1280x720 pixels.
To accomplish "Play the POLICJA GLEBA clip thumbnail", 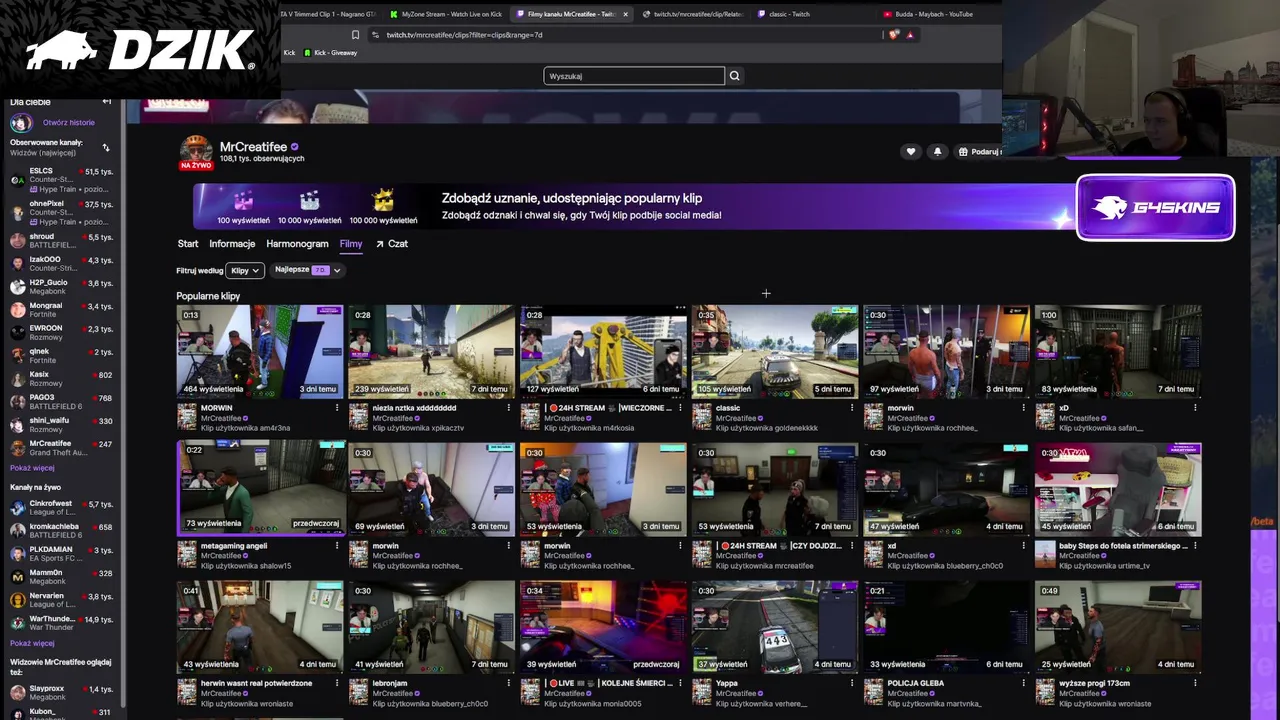I will pyautogui.click(x=946, y=626).
